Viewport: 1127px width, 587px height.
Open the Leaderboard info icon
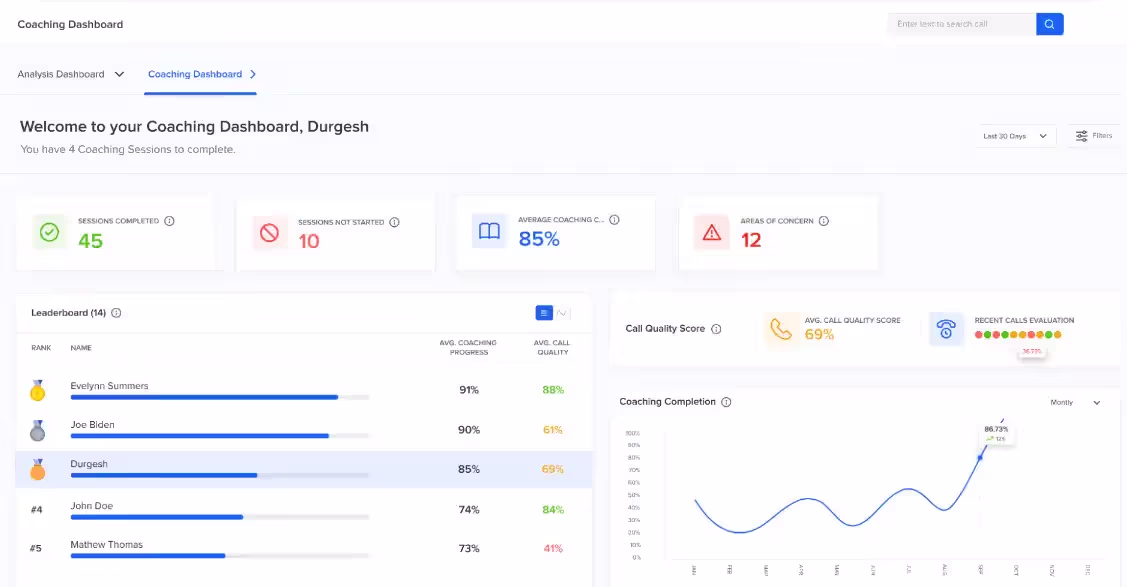[116, 313]
